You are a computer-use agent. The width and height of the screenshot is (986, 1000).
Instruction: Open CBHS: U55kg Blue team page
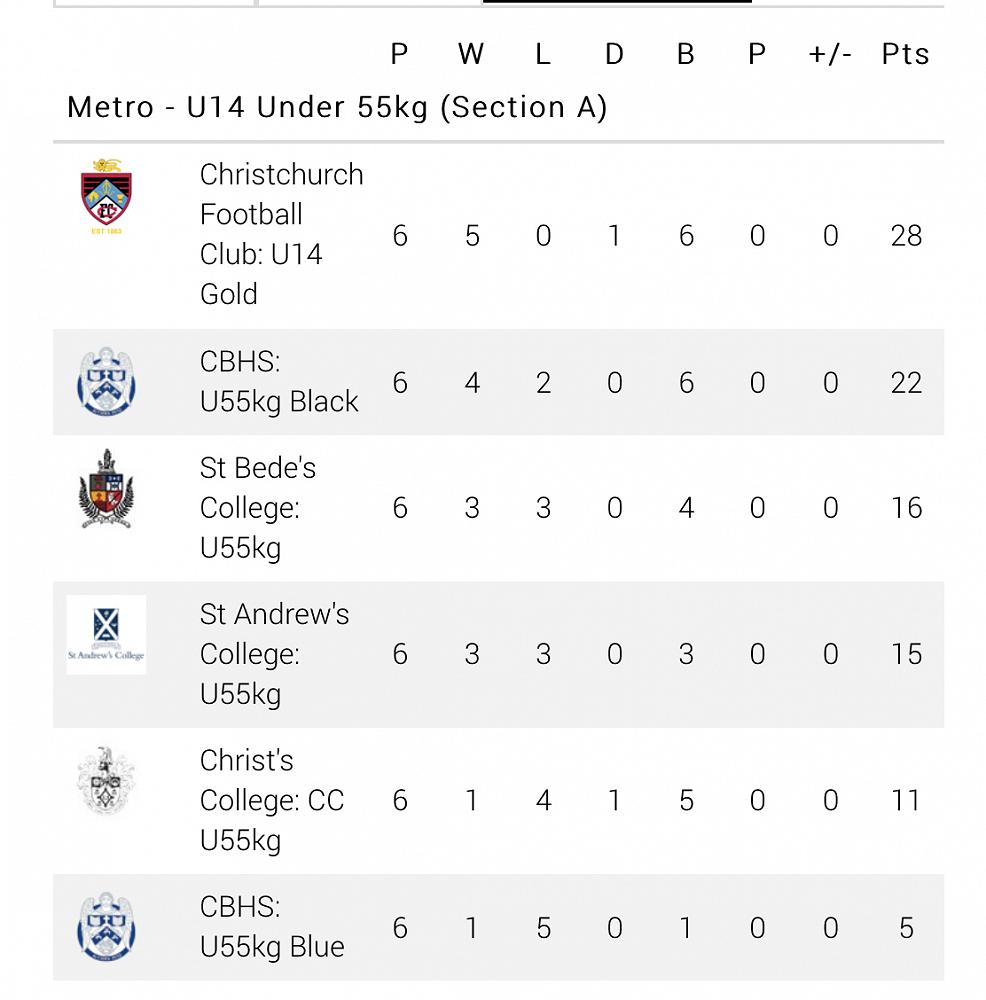(271, 927)
